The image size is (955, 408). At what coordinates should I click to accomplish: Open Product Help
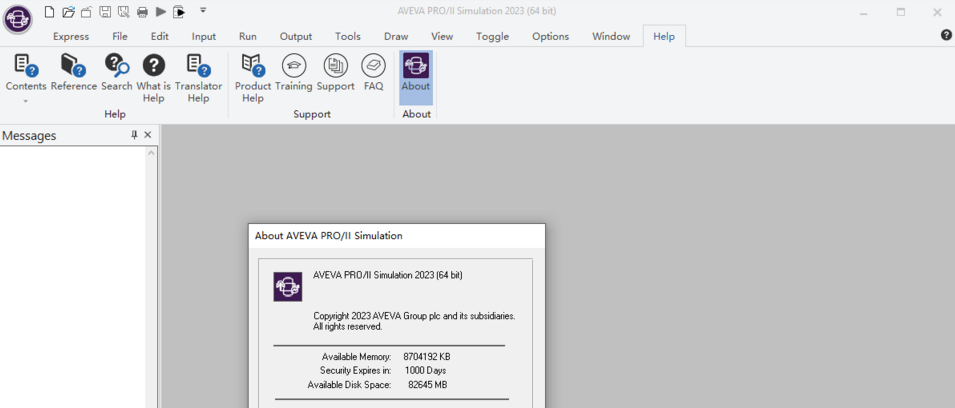(253, 78)
